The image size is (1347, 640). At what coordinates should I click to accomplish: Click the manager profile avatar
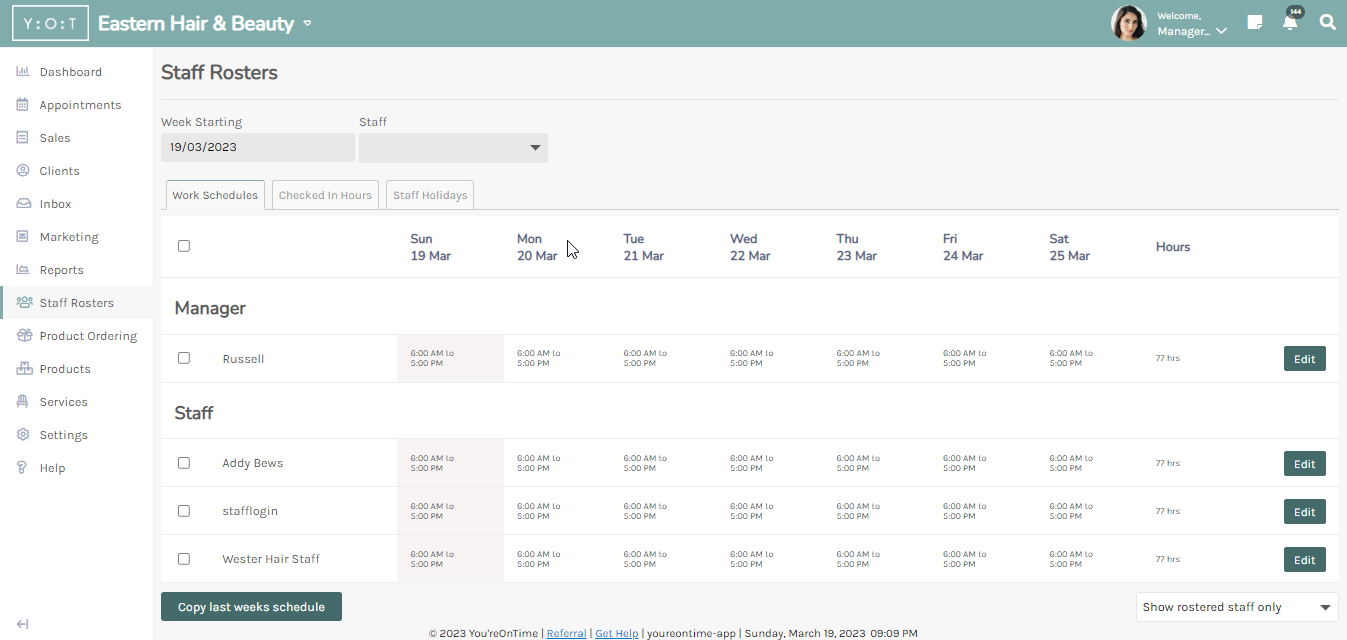pyautogui.click(x=1129, y=23)
